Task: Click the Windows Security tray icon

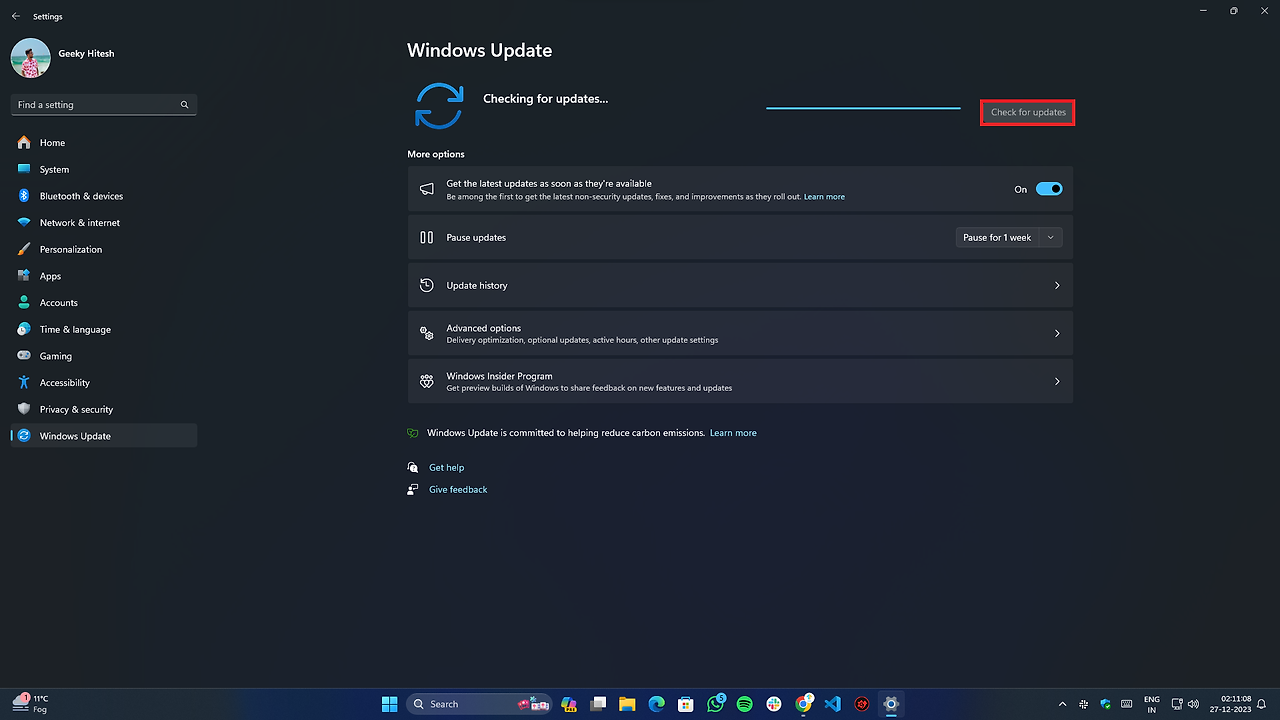Action: (x=1106, y=704)
